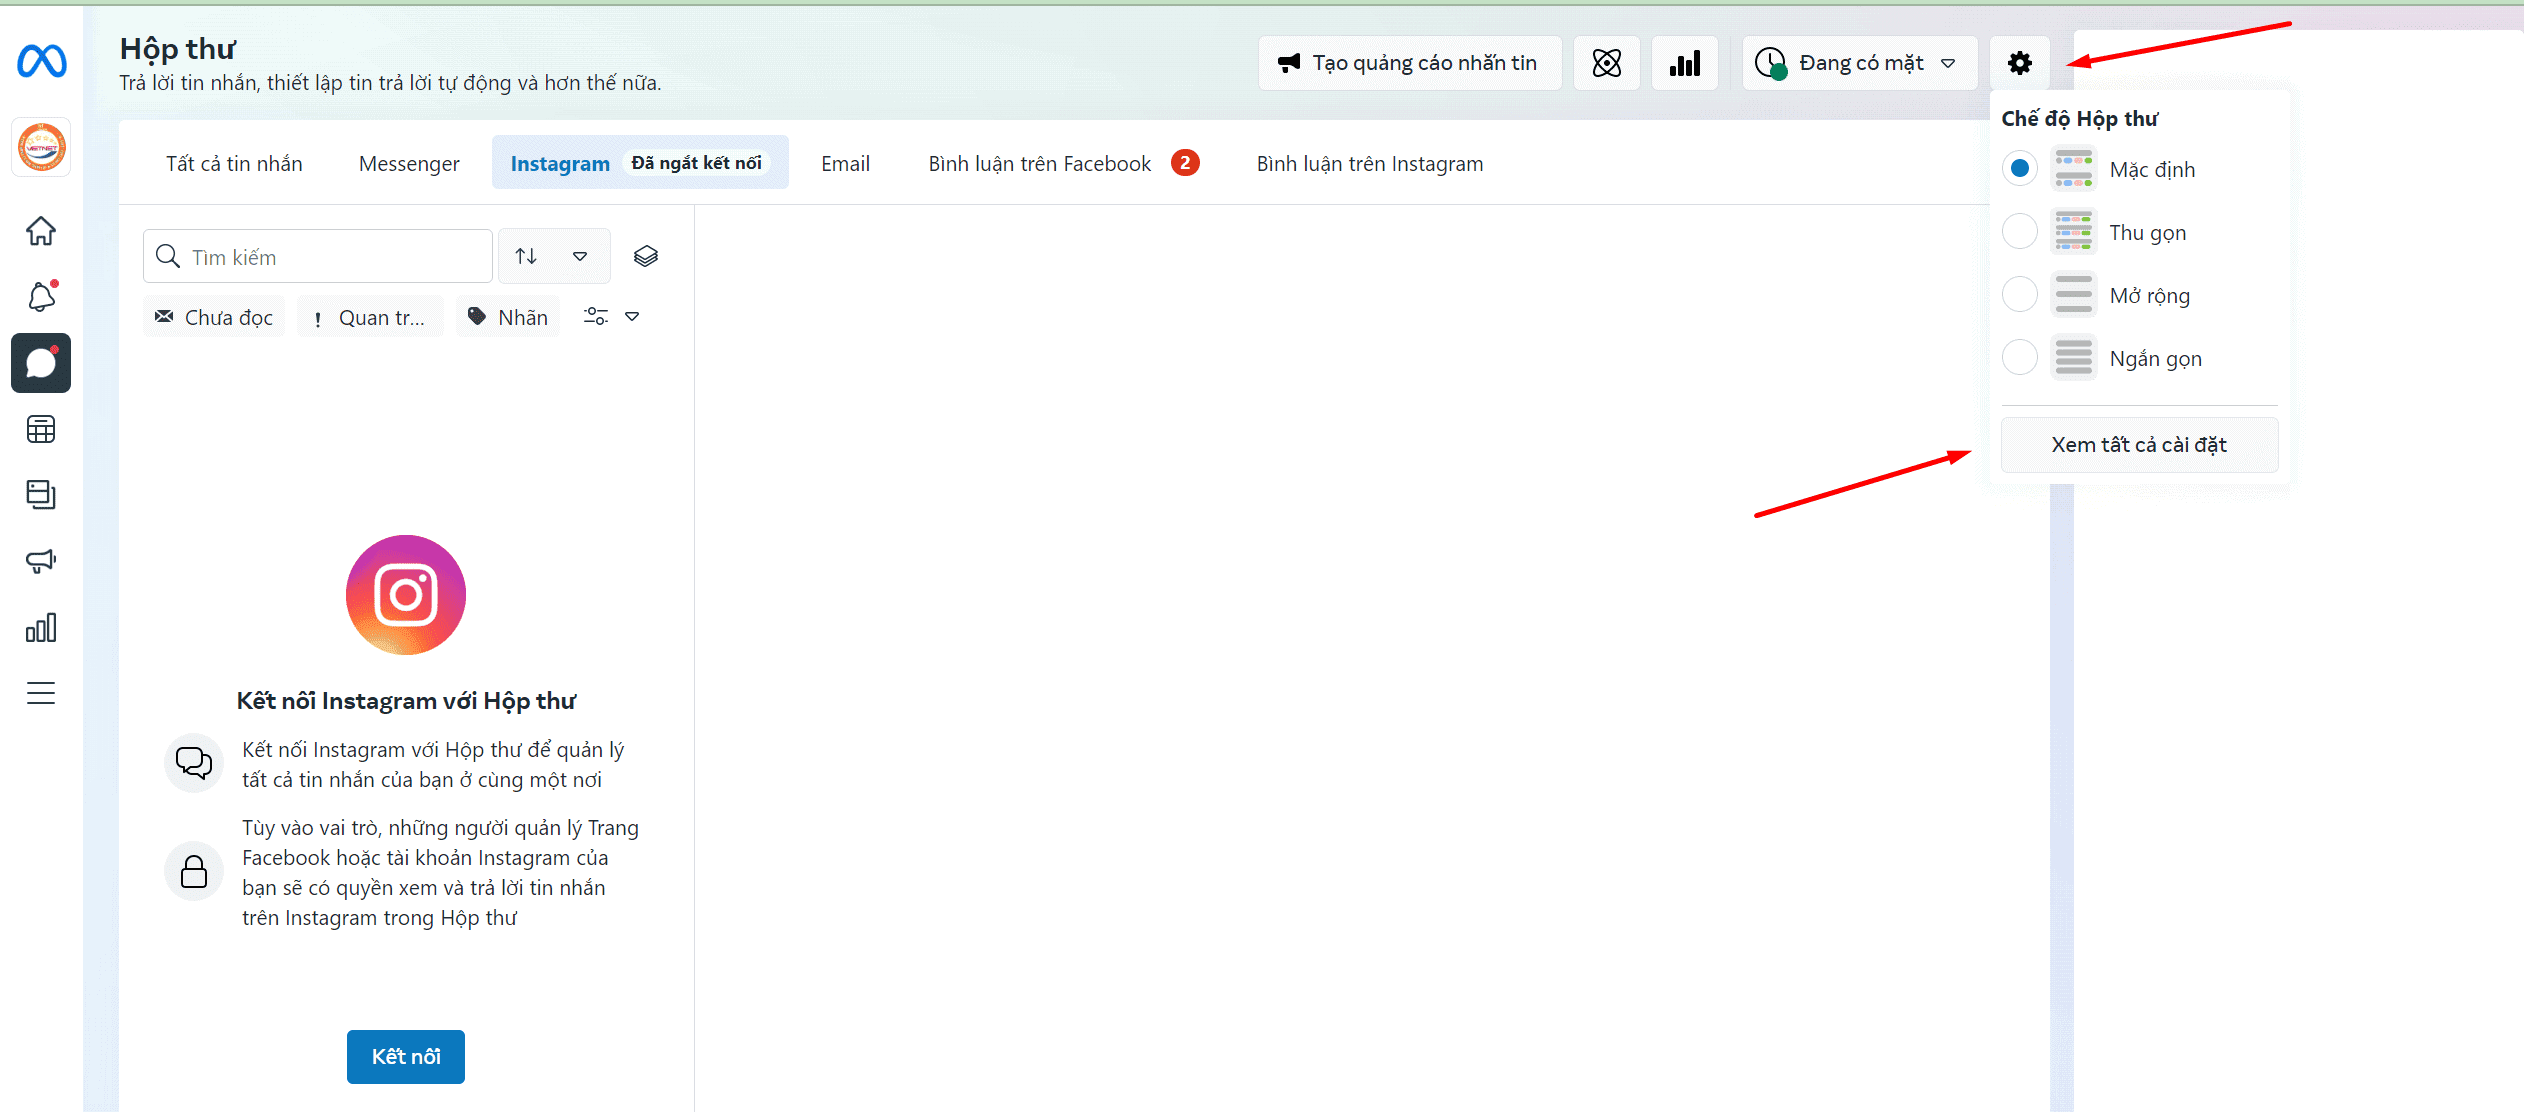This screenshot has height=1112, width=2524.
Task: Open the settings gear icon
Action: tap(2020, 63)
